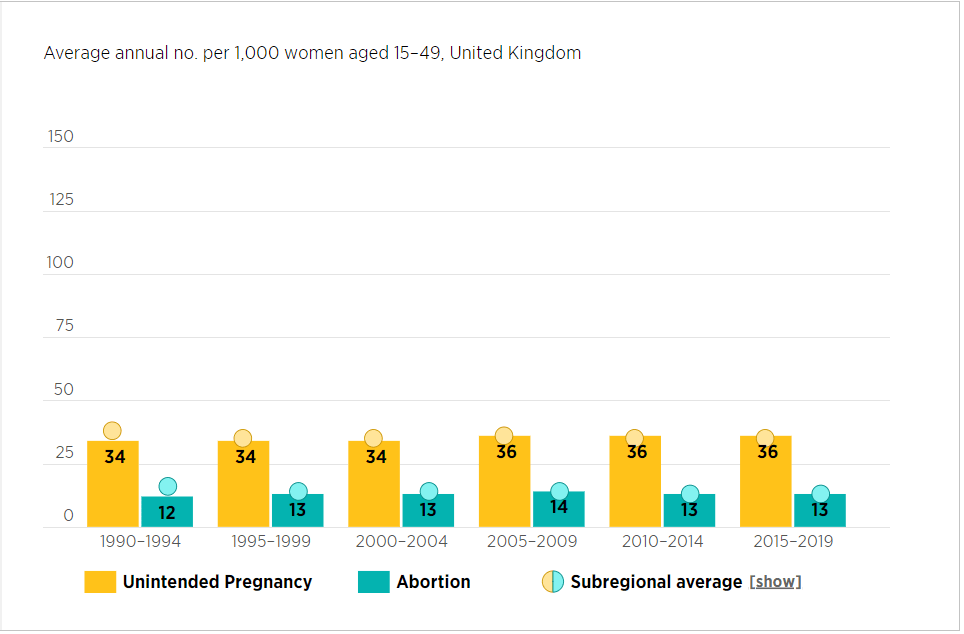Click the teal subregional marker above 2000–2004

429,491
